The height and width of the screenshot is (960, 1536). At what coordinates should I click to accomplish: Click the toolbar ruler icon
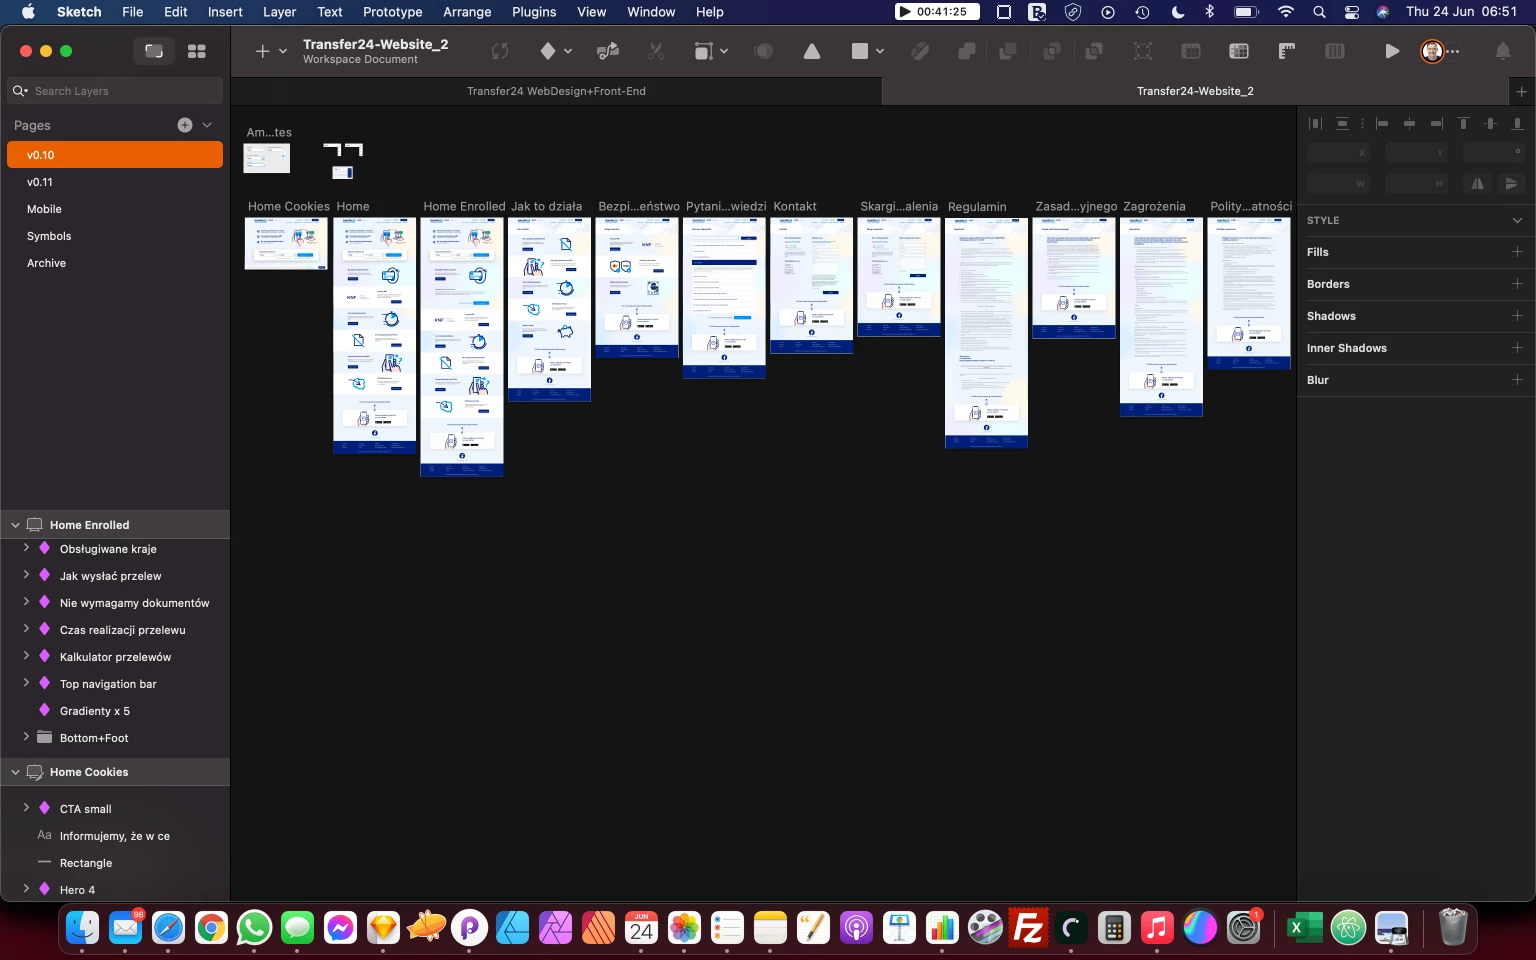(x=1286, y=51)
